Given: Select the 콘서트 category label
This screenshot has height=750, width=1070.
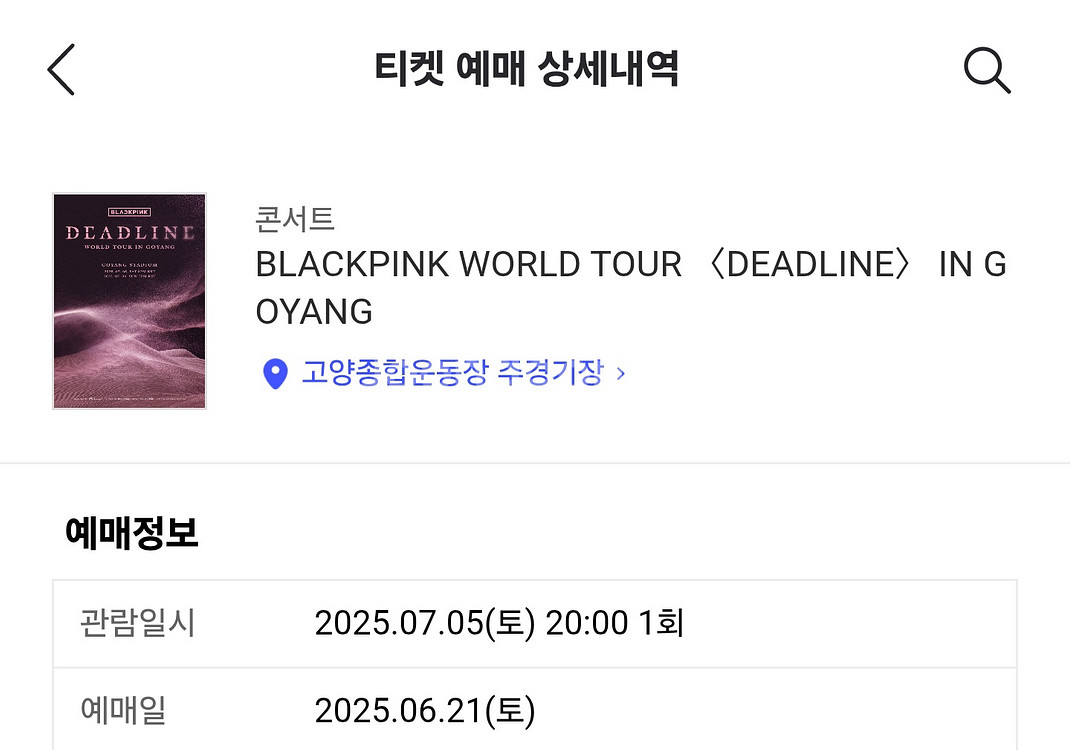Looking at the screenshot, I should pos(295,219).
